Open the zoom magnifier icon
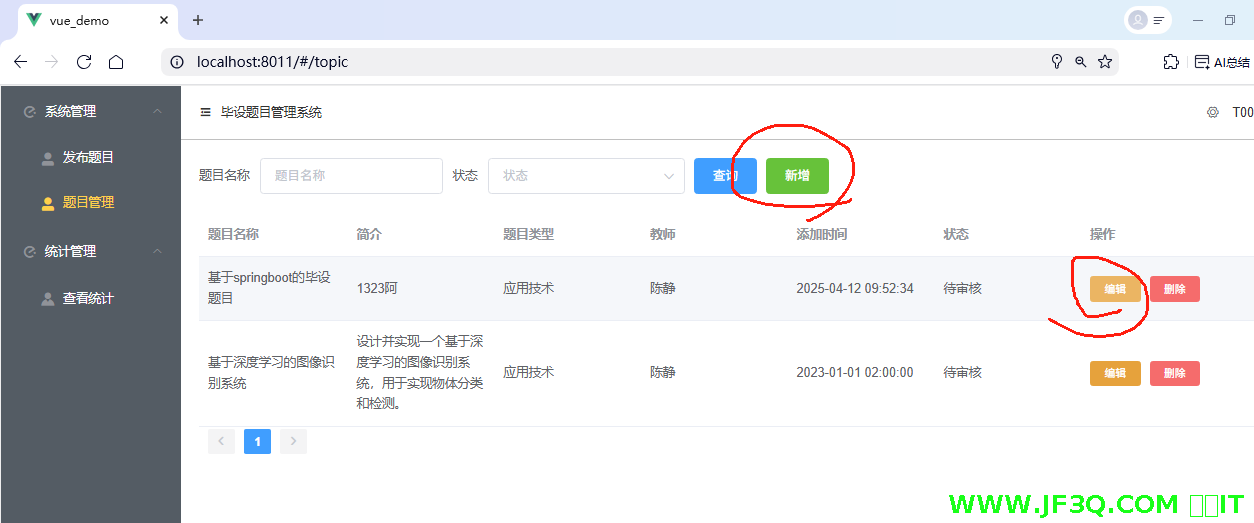This screenshot has height=523, width=1254. [x=1080, y=62]
